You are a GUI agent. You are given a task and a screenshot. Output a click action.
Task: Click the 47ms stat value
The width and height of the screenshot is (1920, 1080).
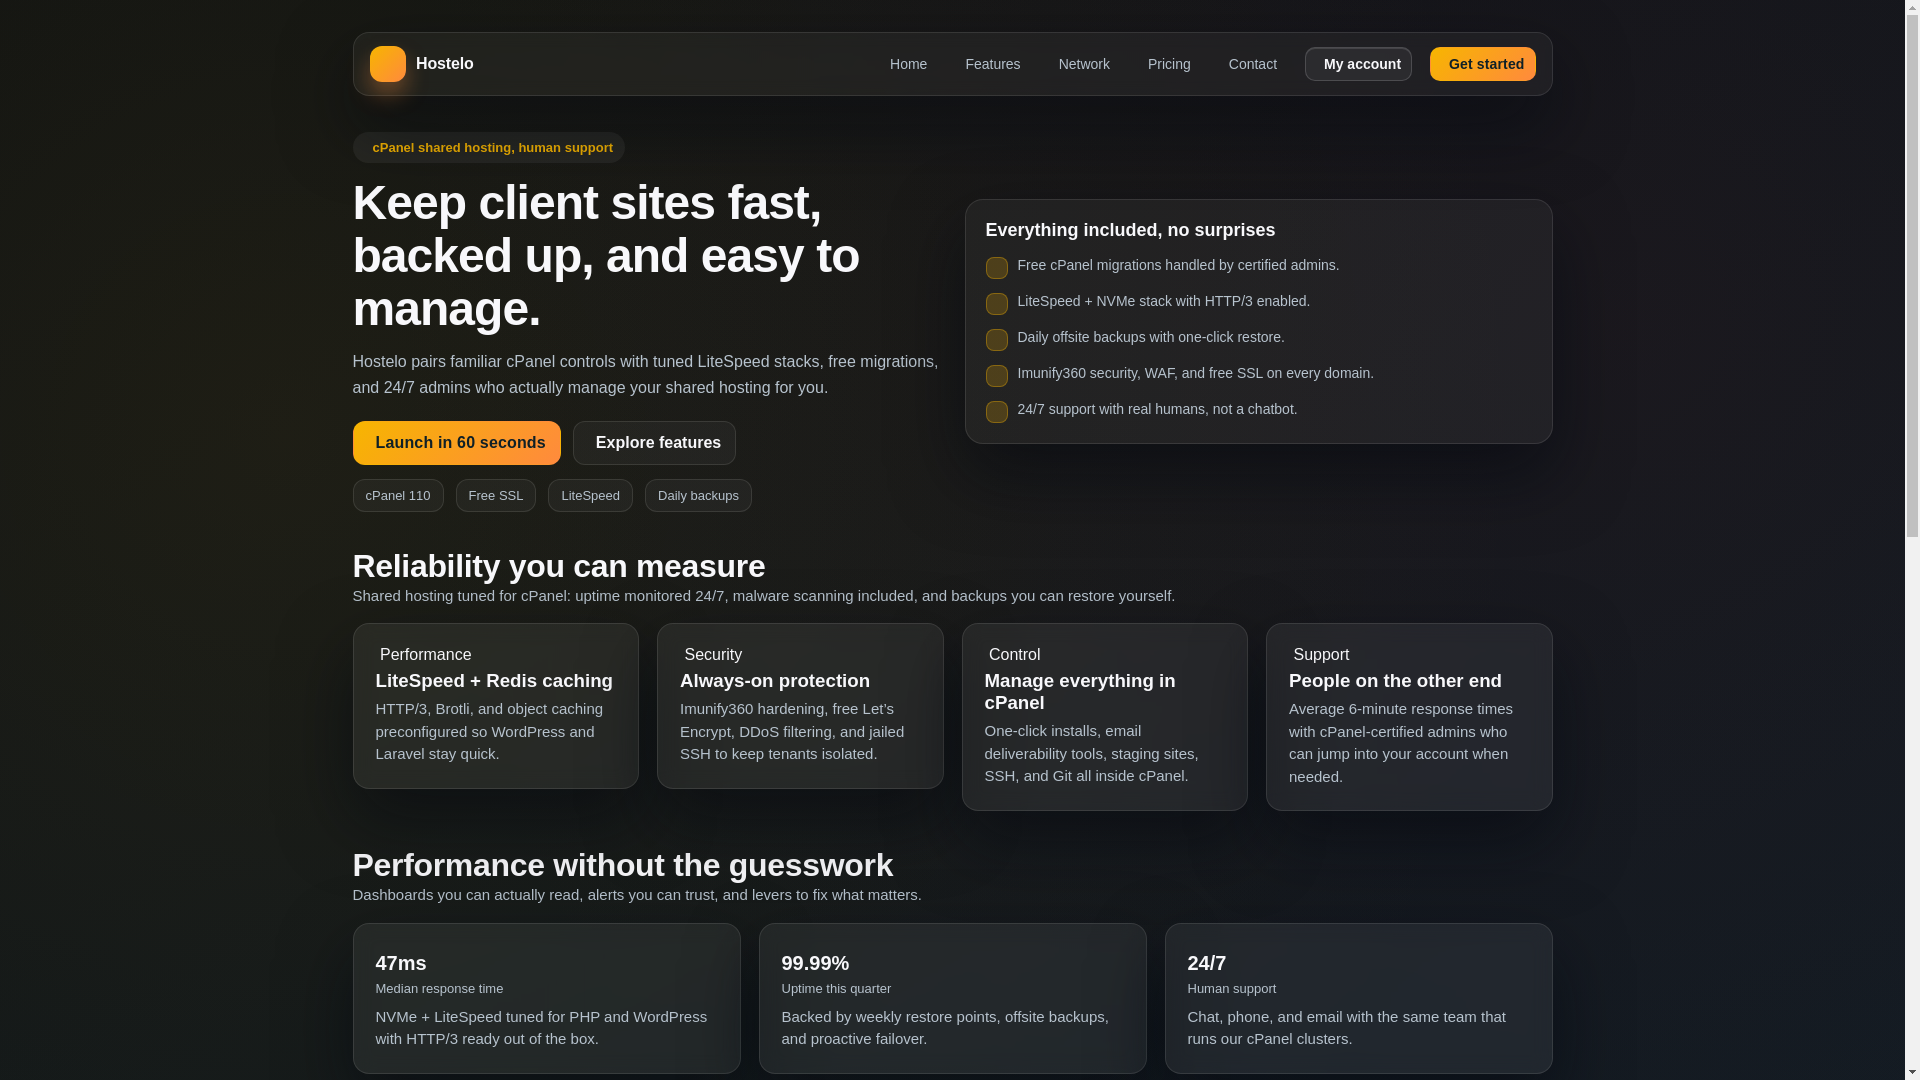(x=401, y=963)
